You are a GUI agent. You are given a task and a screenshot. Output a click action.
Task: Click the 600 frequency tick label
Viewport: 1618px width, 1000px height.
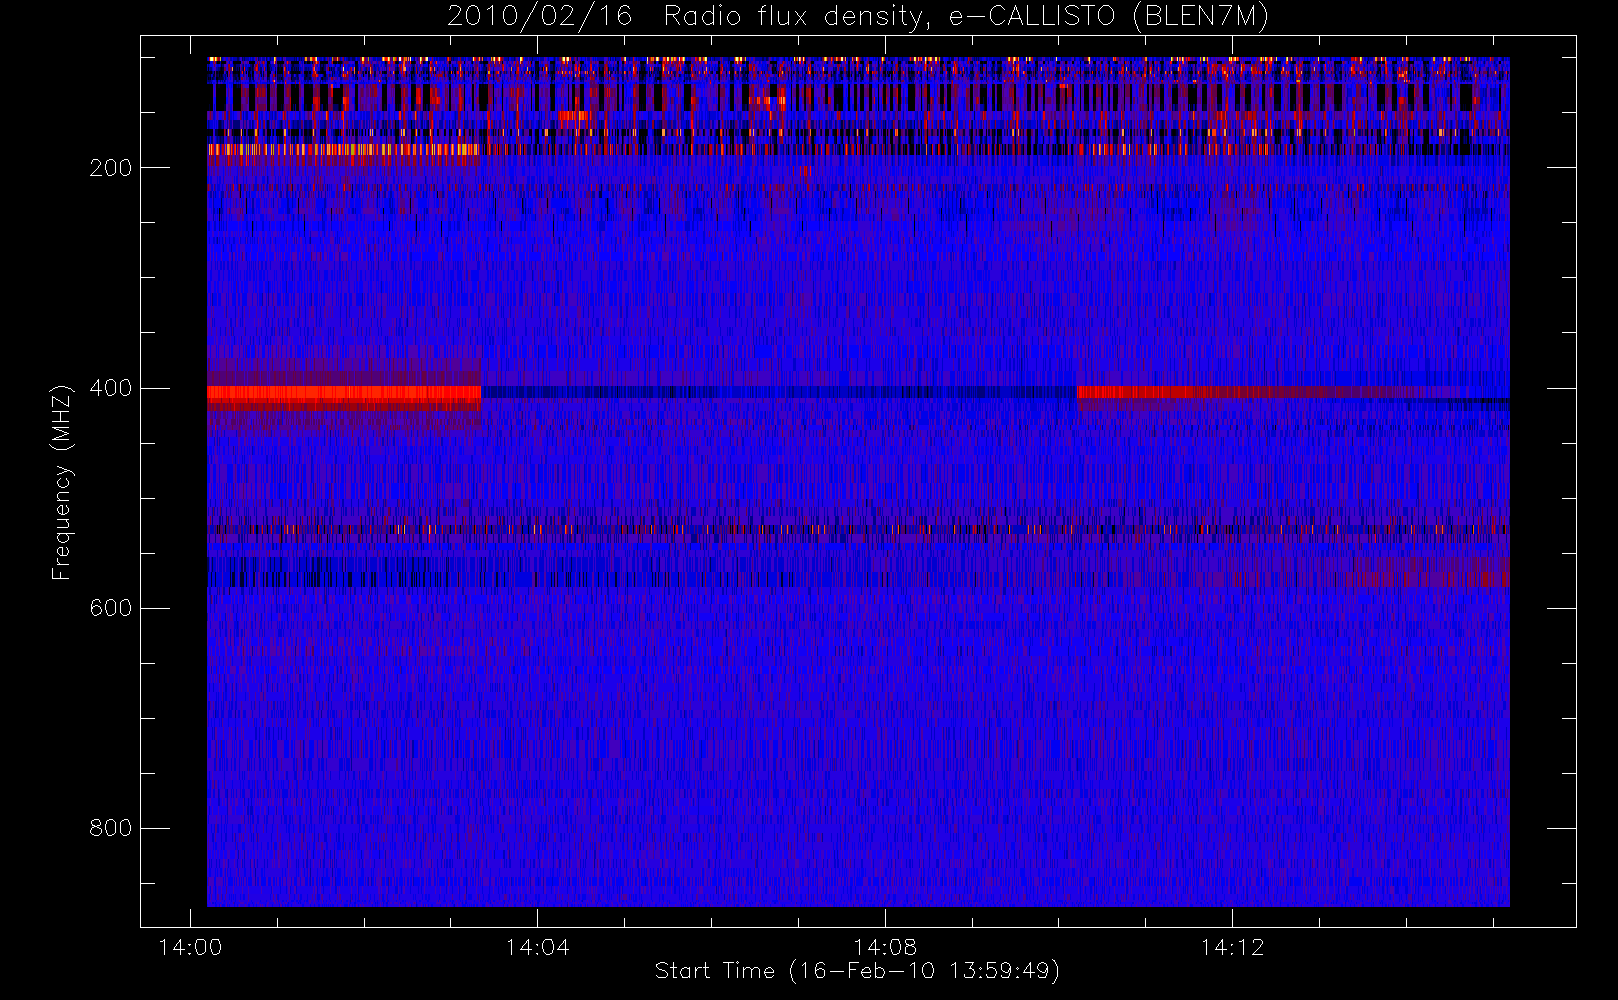tap(111, 608)
